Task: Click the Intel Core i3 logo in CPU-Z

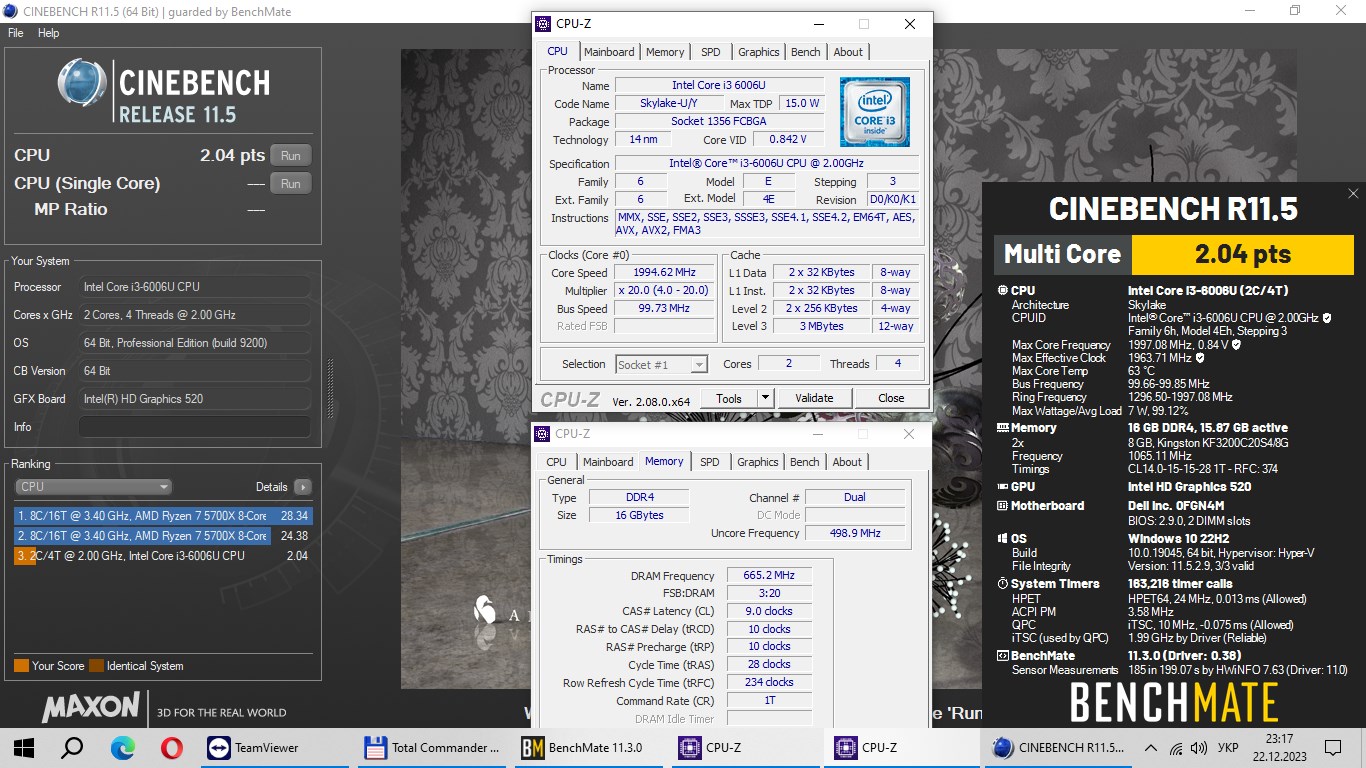Action: pyautogui.click(x=875, y=112)
